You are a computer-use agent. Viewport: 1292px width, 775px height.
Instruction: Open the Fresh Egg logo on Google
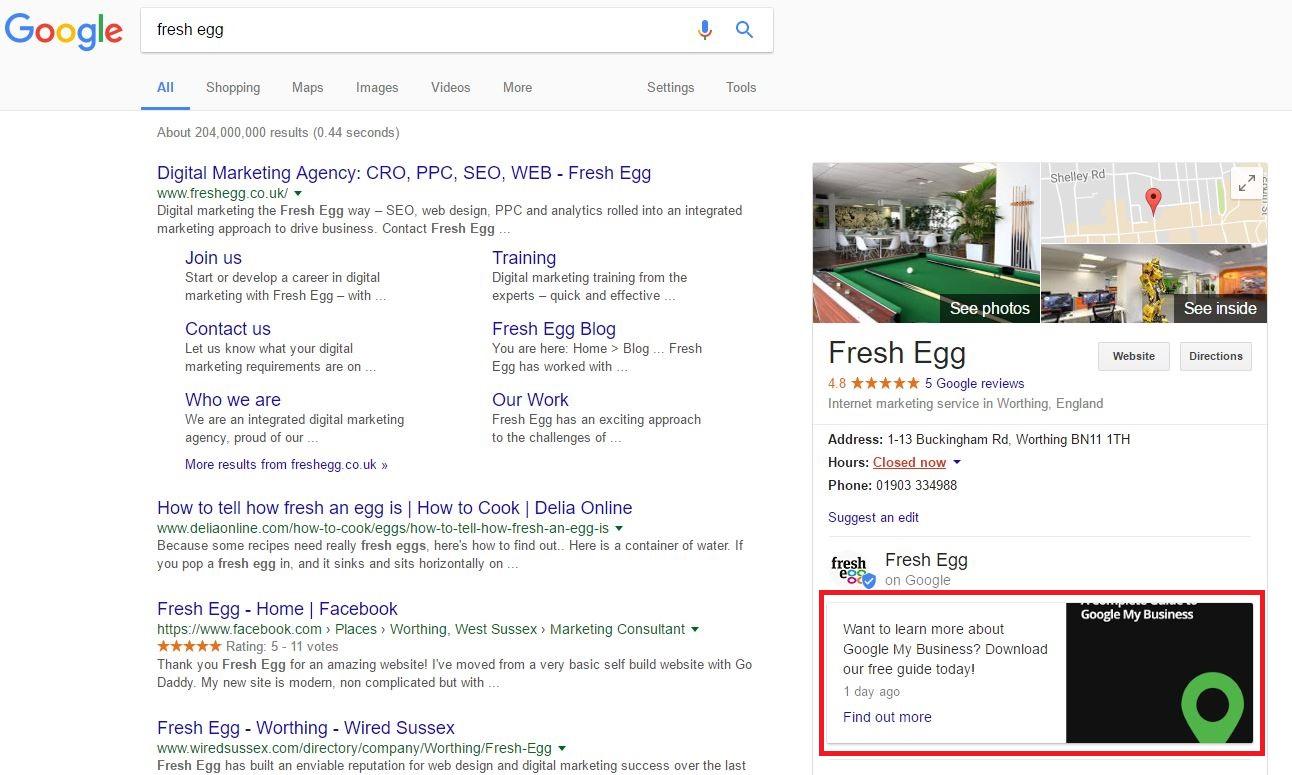851,569
